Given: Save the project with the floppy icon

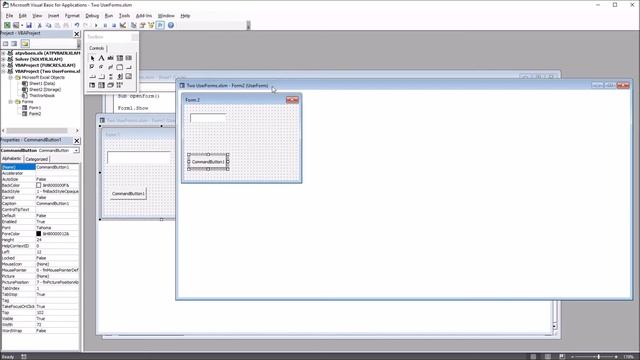Looking at the screenshot, I should (x=29, y=25).
